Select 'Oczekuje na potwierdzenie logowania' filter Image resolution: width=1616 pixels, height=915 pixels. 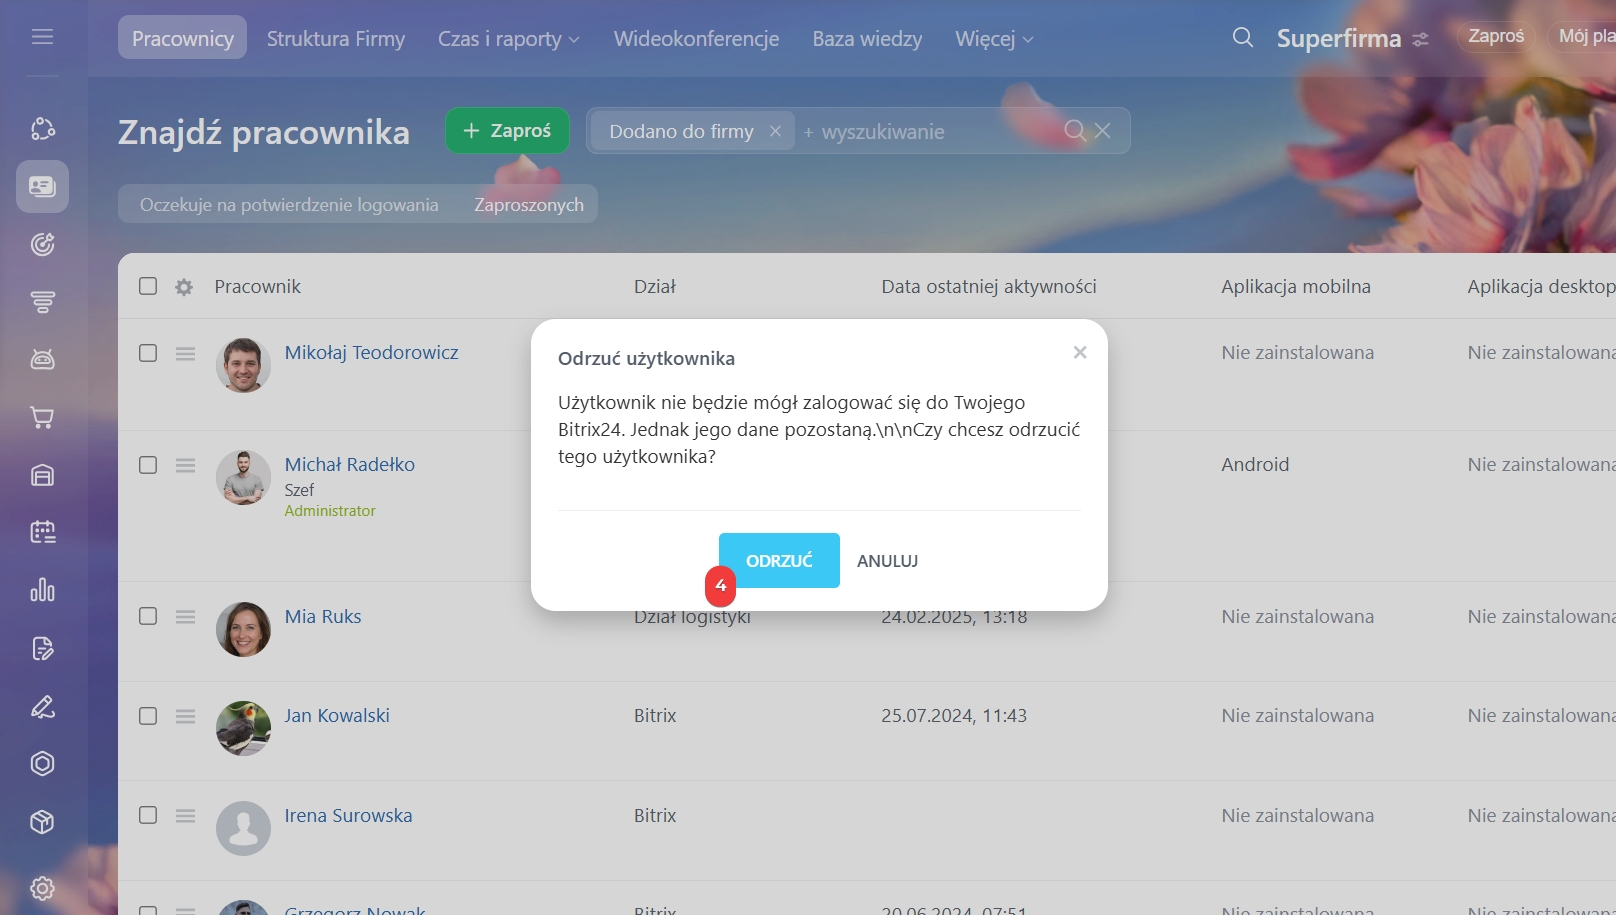(289, 205)
